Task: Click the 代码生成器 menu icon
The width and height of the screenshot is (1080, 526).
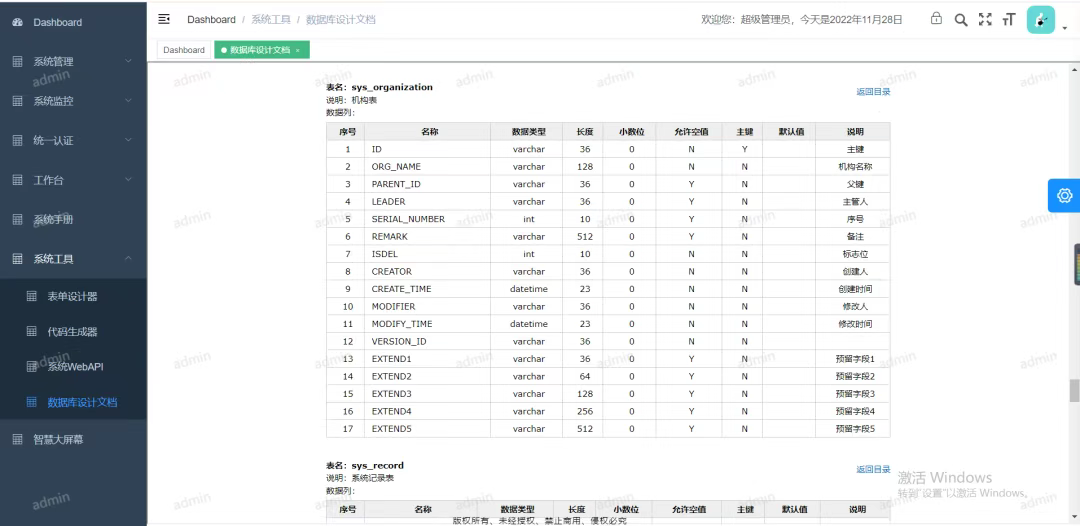Action: pyautogui.click(x=32, y=332)
